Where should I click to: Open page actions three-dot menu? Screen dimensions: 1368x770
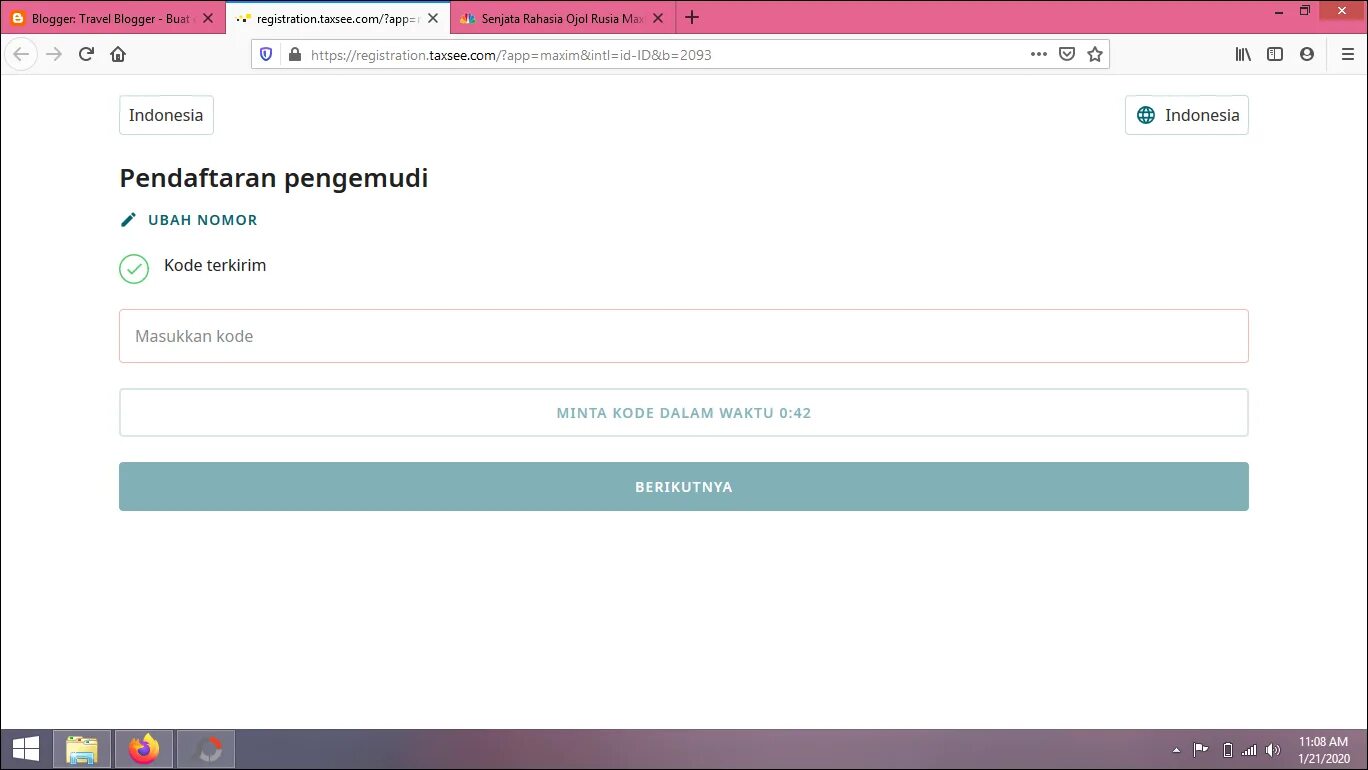click(x=1039, y=55)
